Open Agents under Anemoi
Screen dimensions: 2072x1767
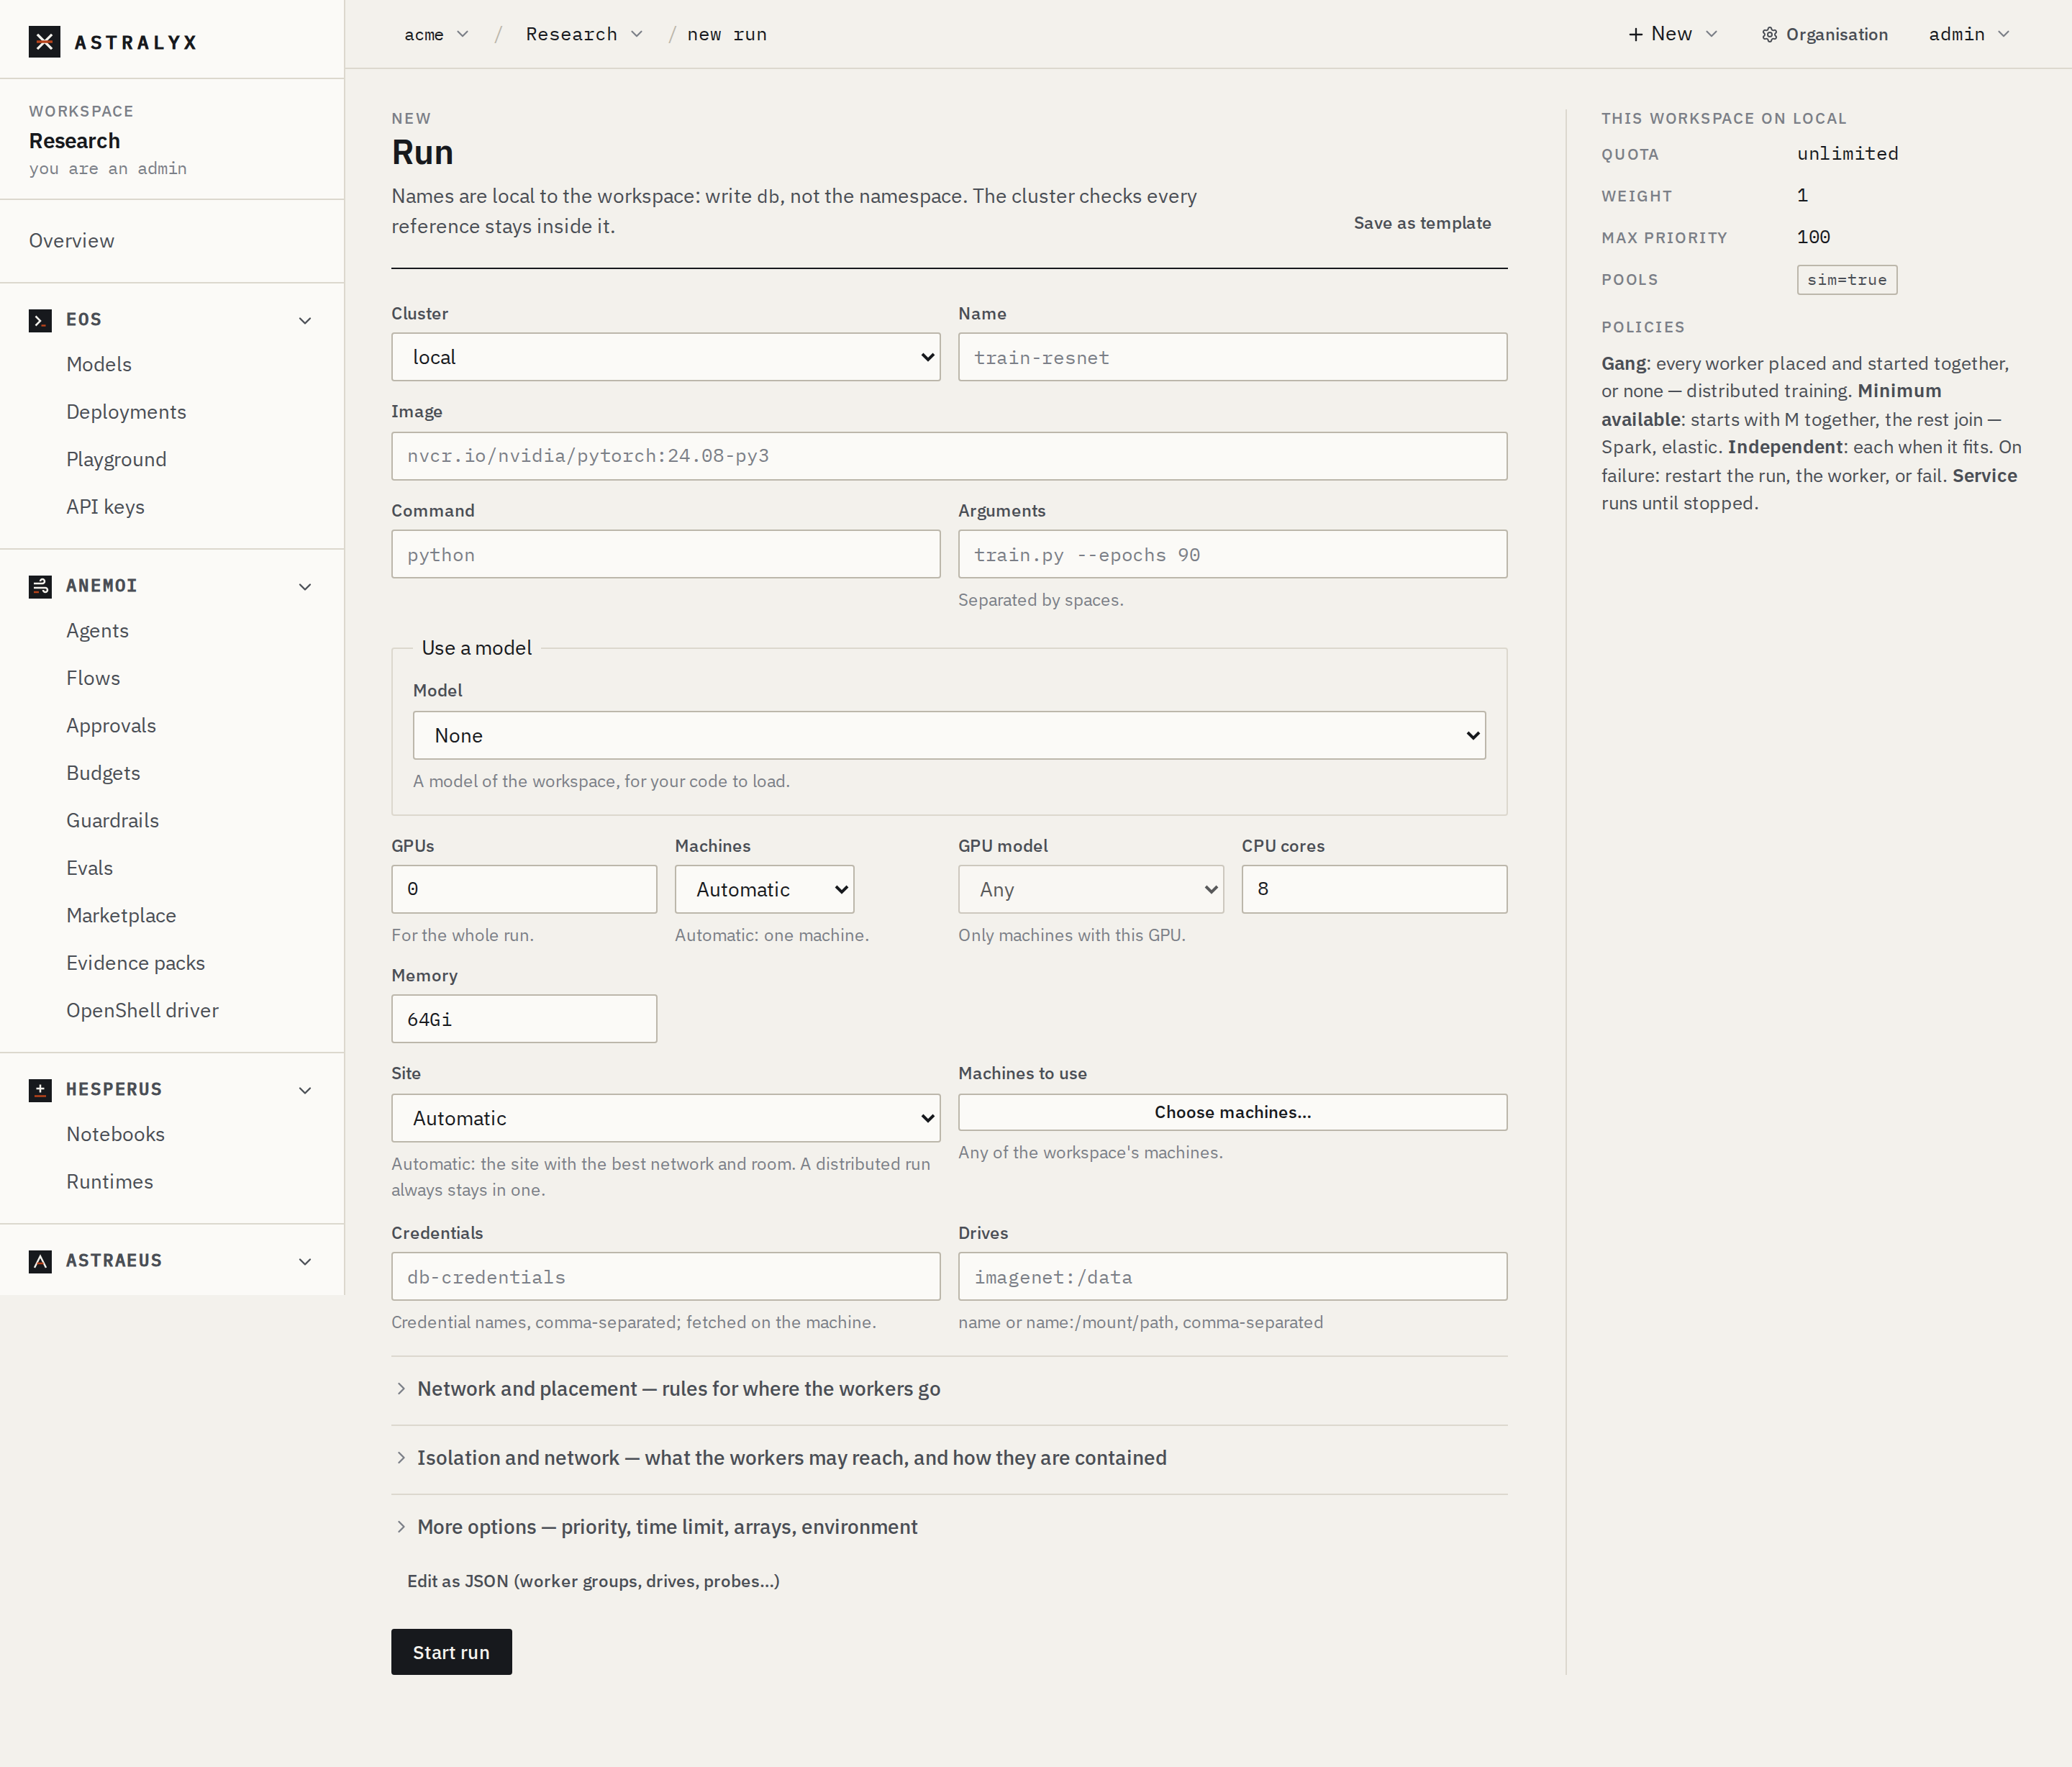(x=97, y=631)
